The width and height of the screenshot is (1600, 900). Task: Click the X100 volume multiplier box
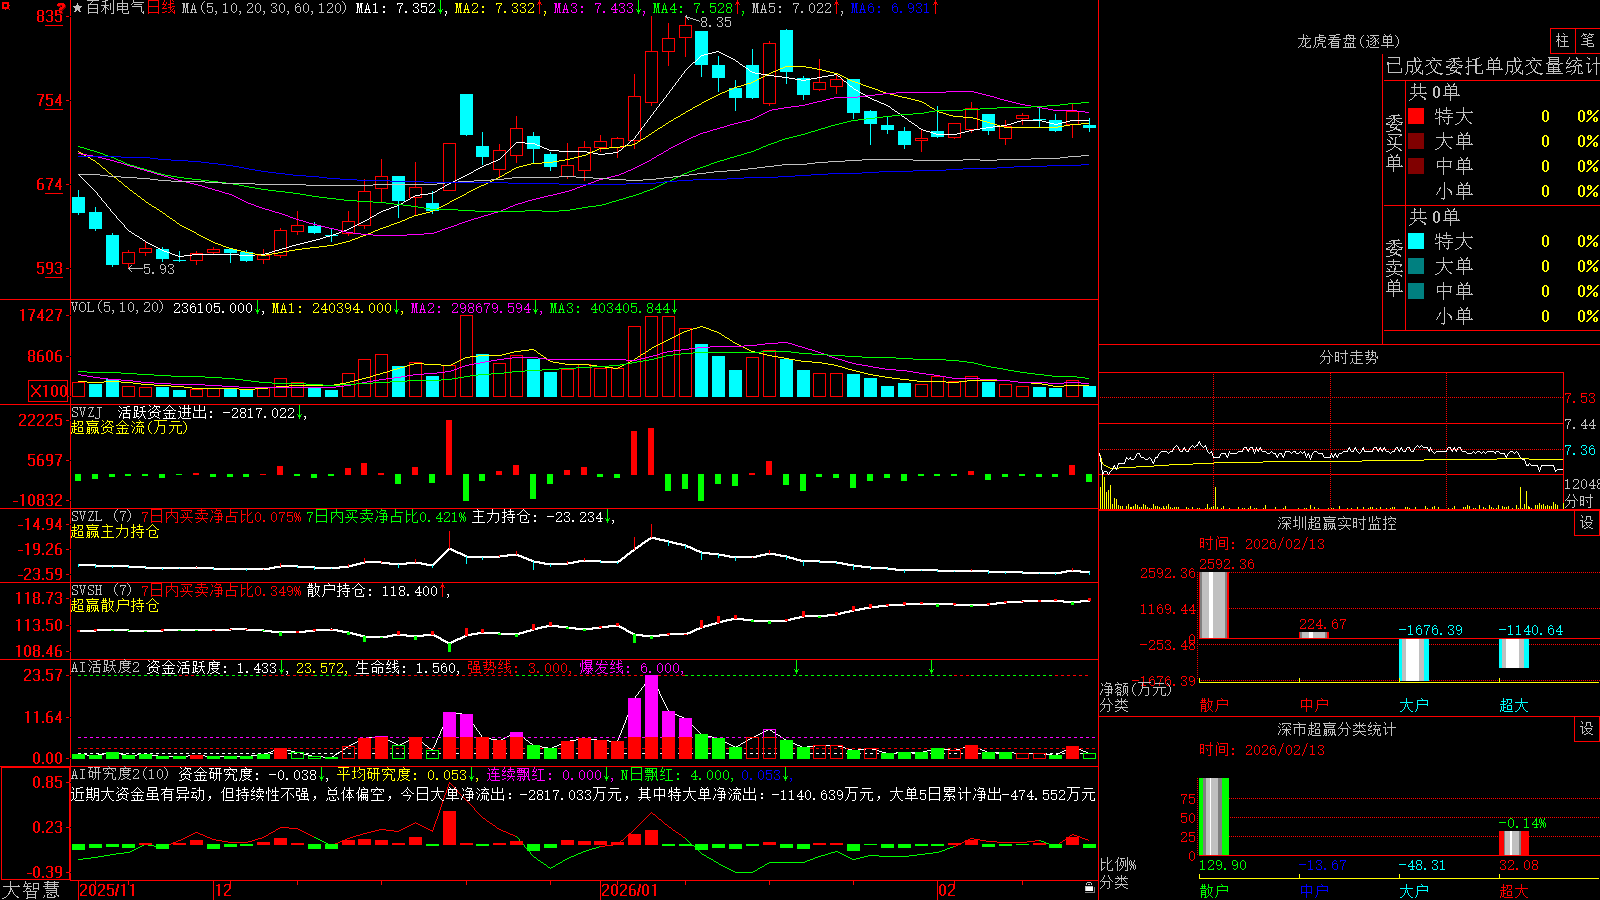[x=49, y=391]
